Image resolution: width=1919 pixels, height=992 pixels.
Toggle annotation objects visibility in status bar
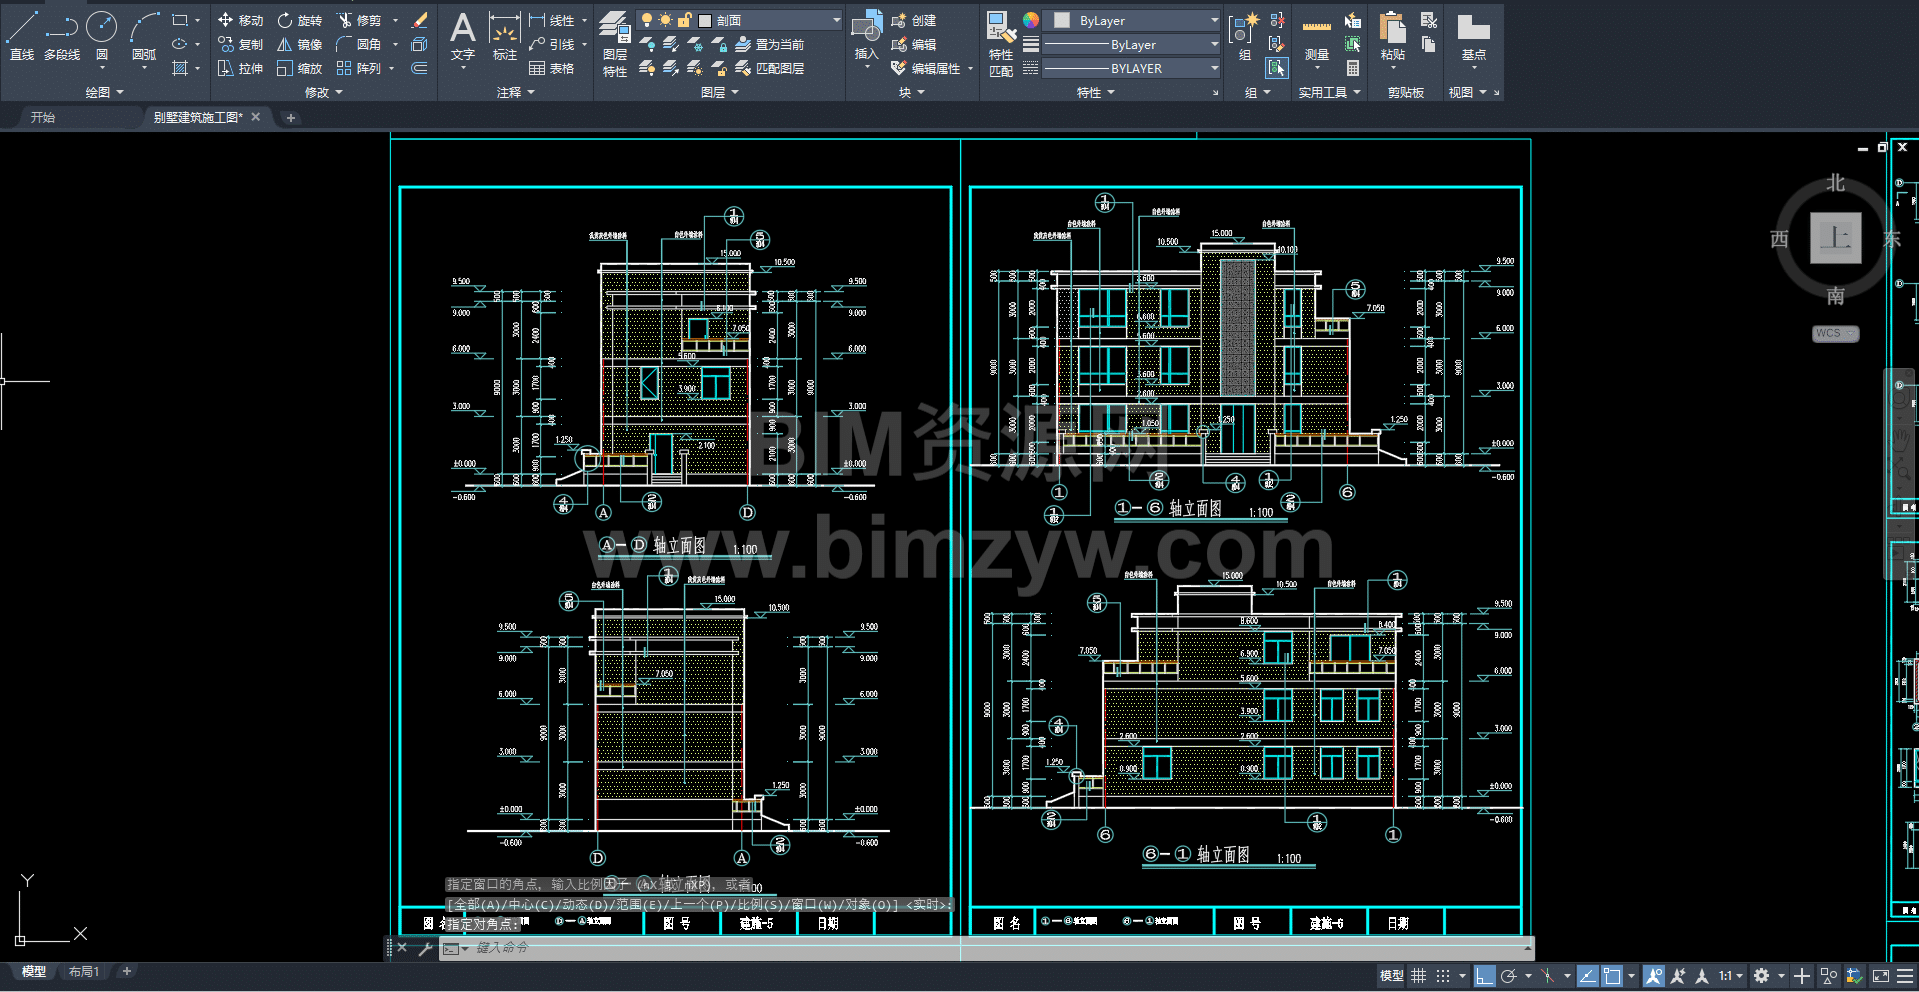pyautogui.click(x=1653, y=976)
